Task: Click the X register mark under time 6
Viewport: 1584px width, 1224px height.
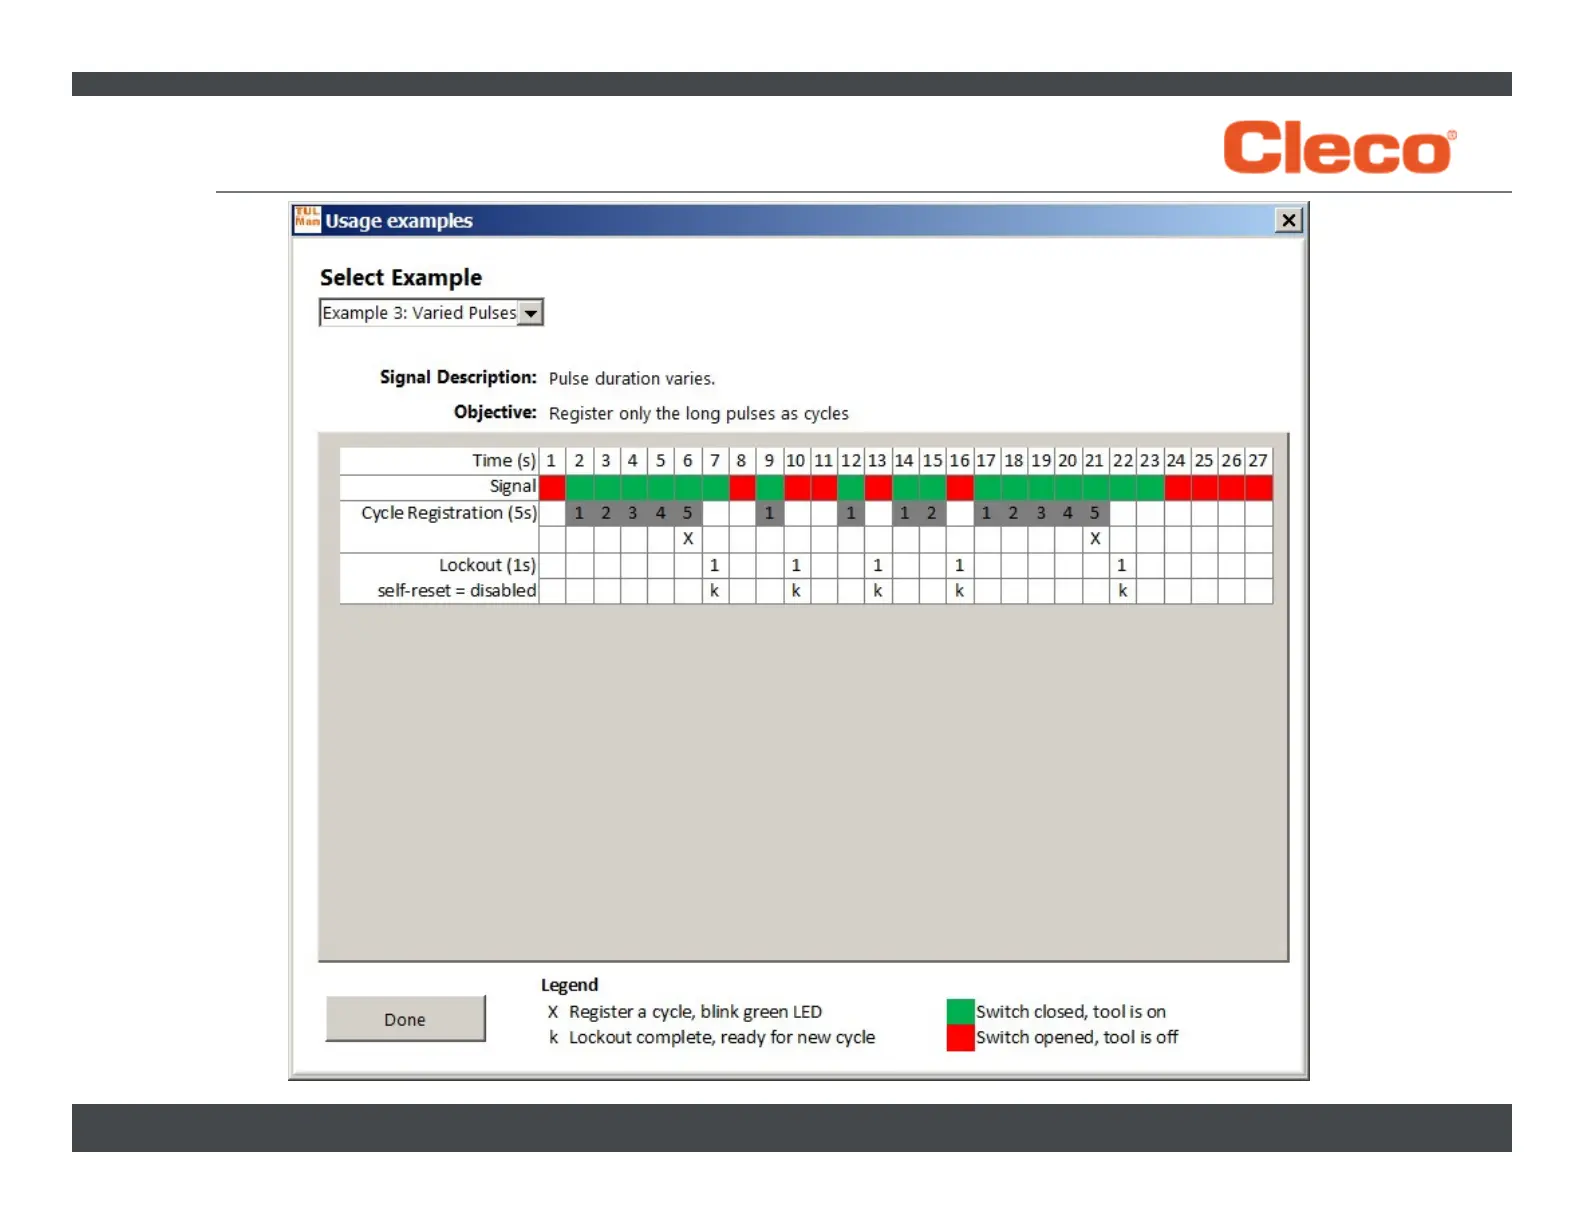Action: click(x=688, y=539)
